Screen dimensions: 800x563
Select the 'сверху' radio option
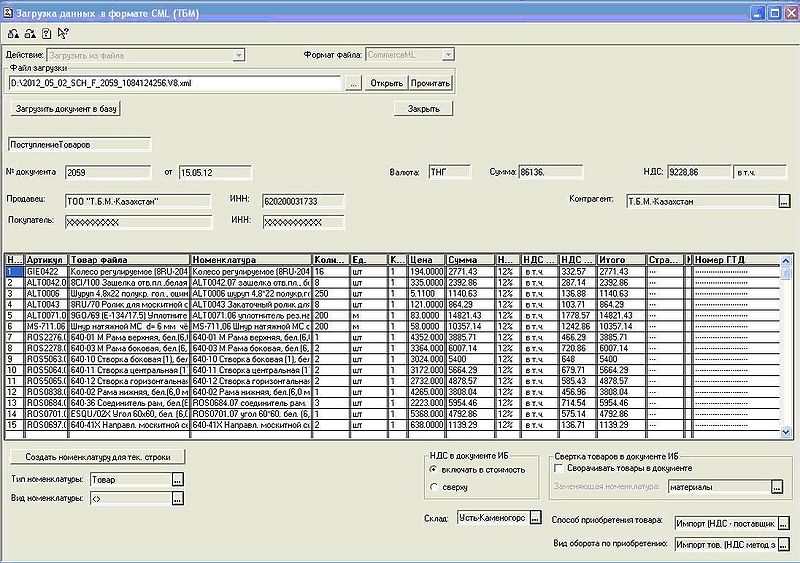(x=432, y=487)
